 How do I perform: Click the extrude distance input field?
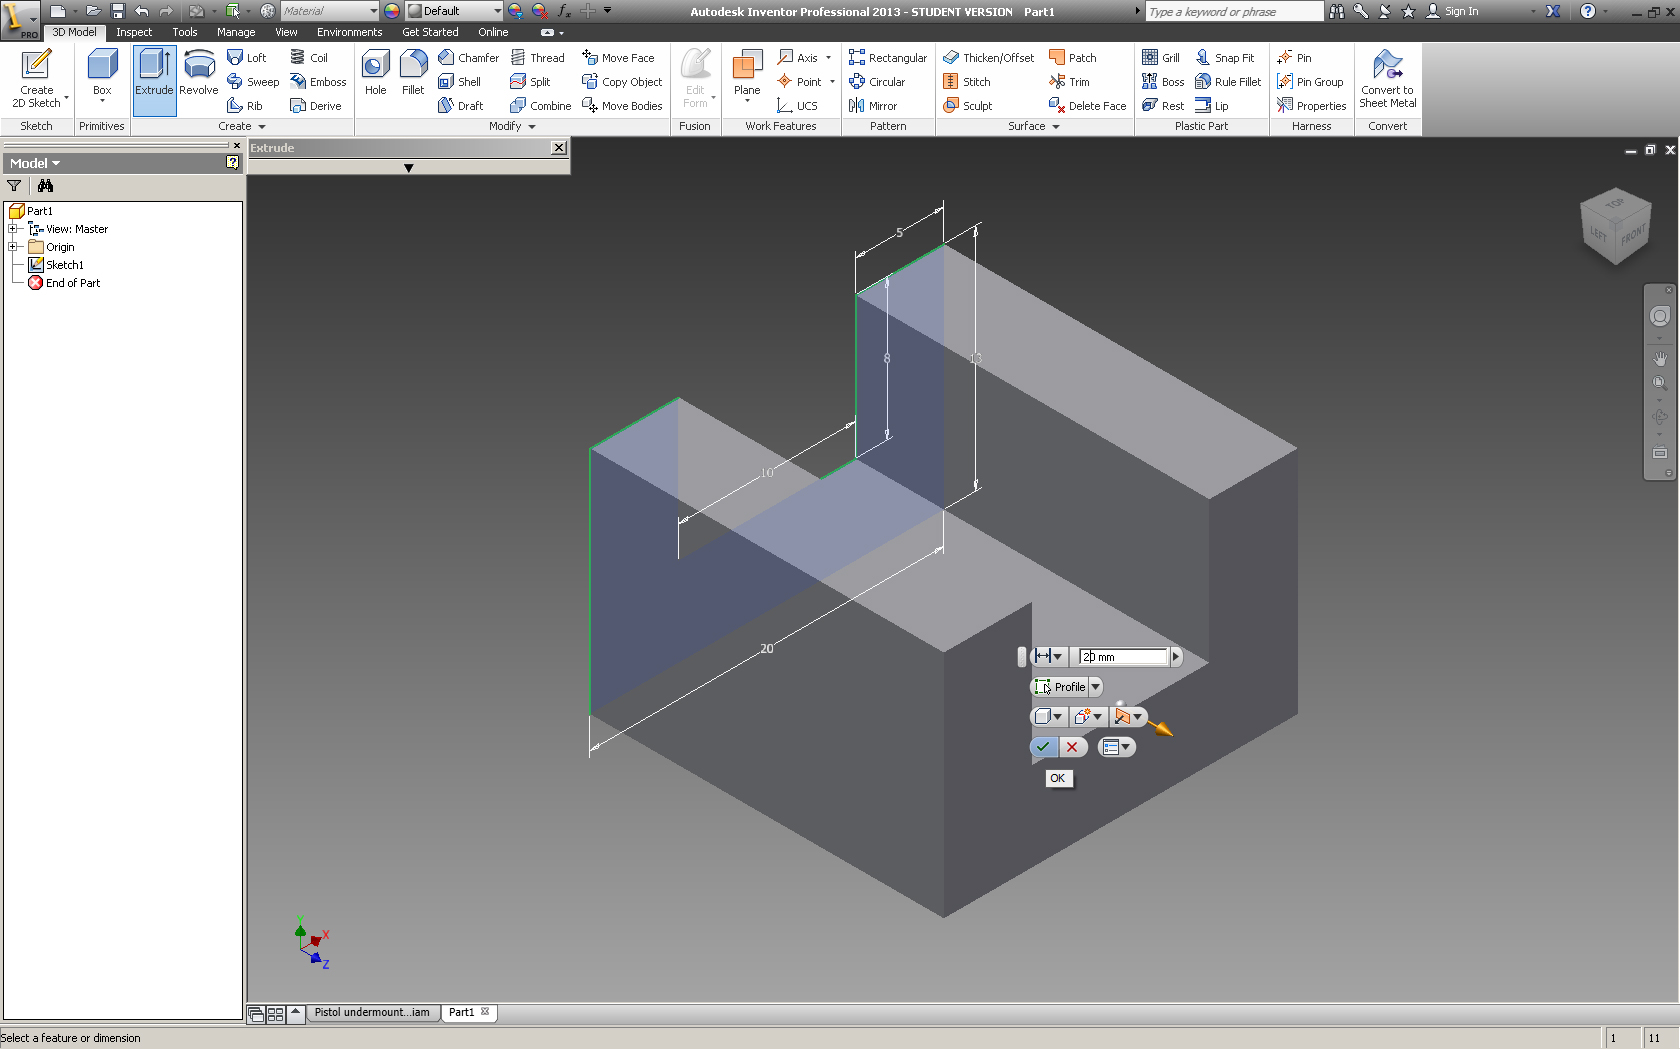(x=1123, y=657)
